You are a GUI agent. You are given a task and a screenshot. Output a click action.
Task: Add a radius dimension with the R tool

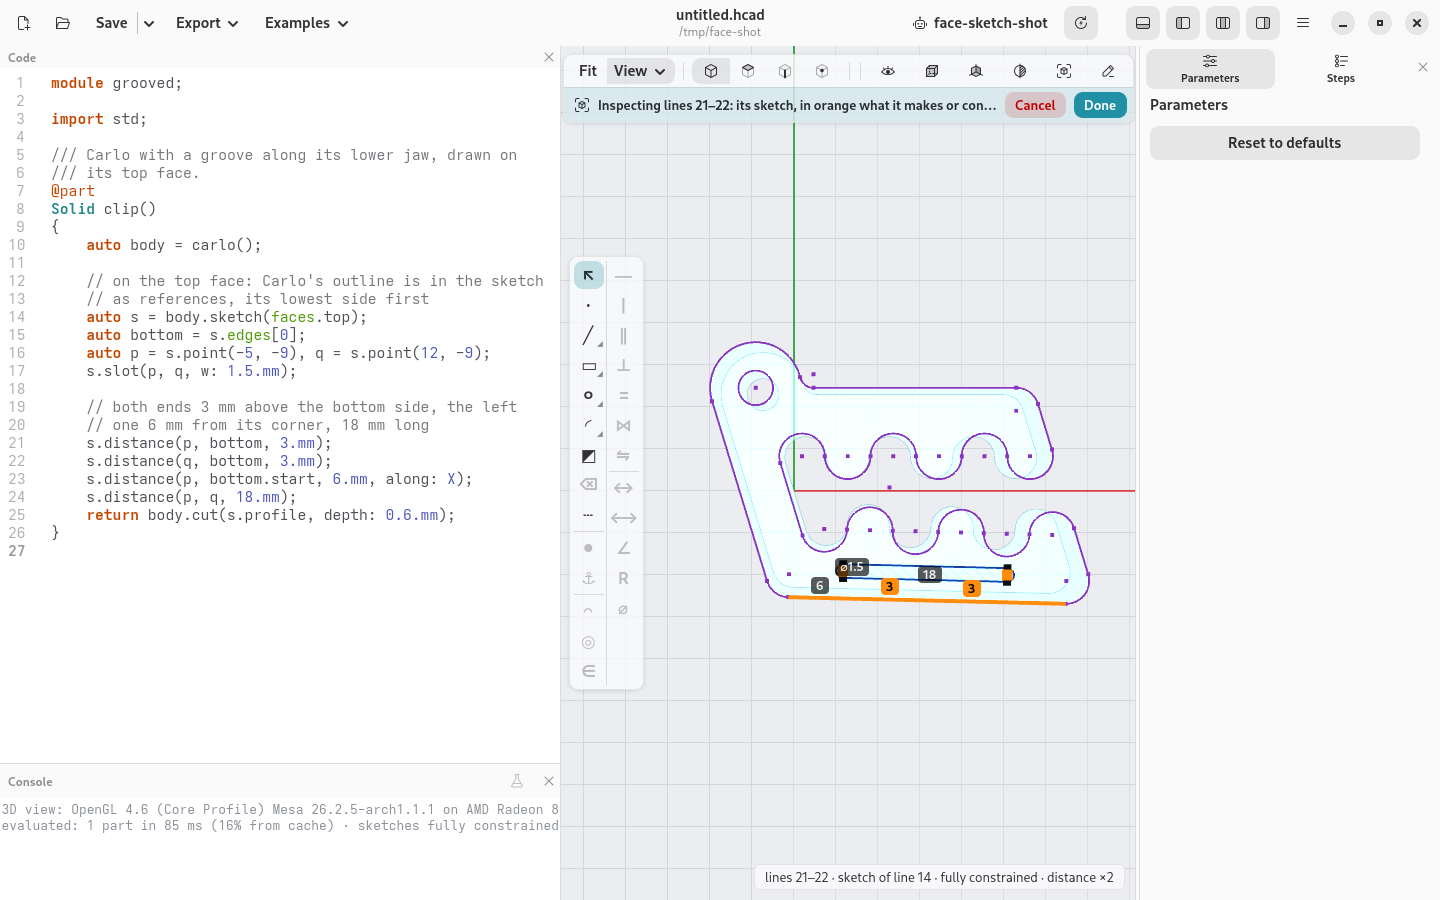point(623,578)
